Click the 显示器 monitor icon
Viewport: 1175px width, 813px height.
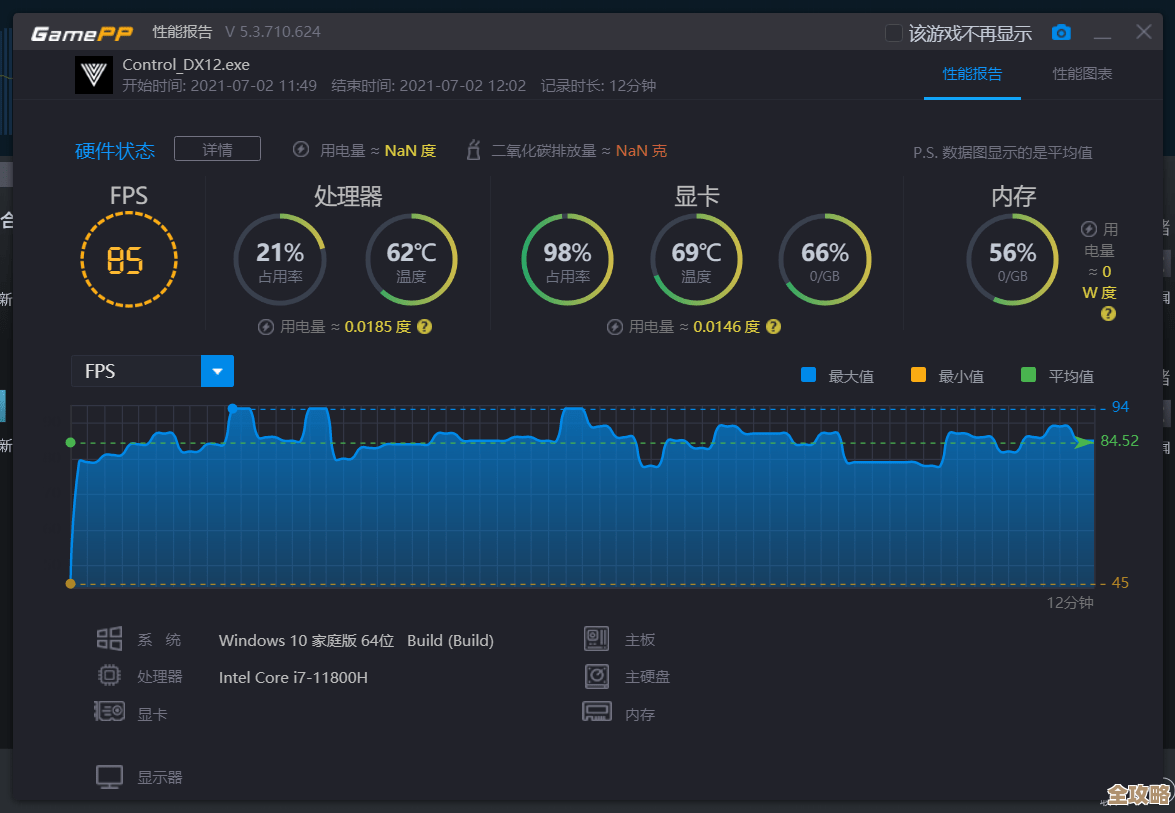coord(109,776)
